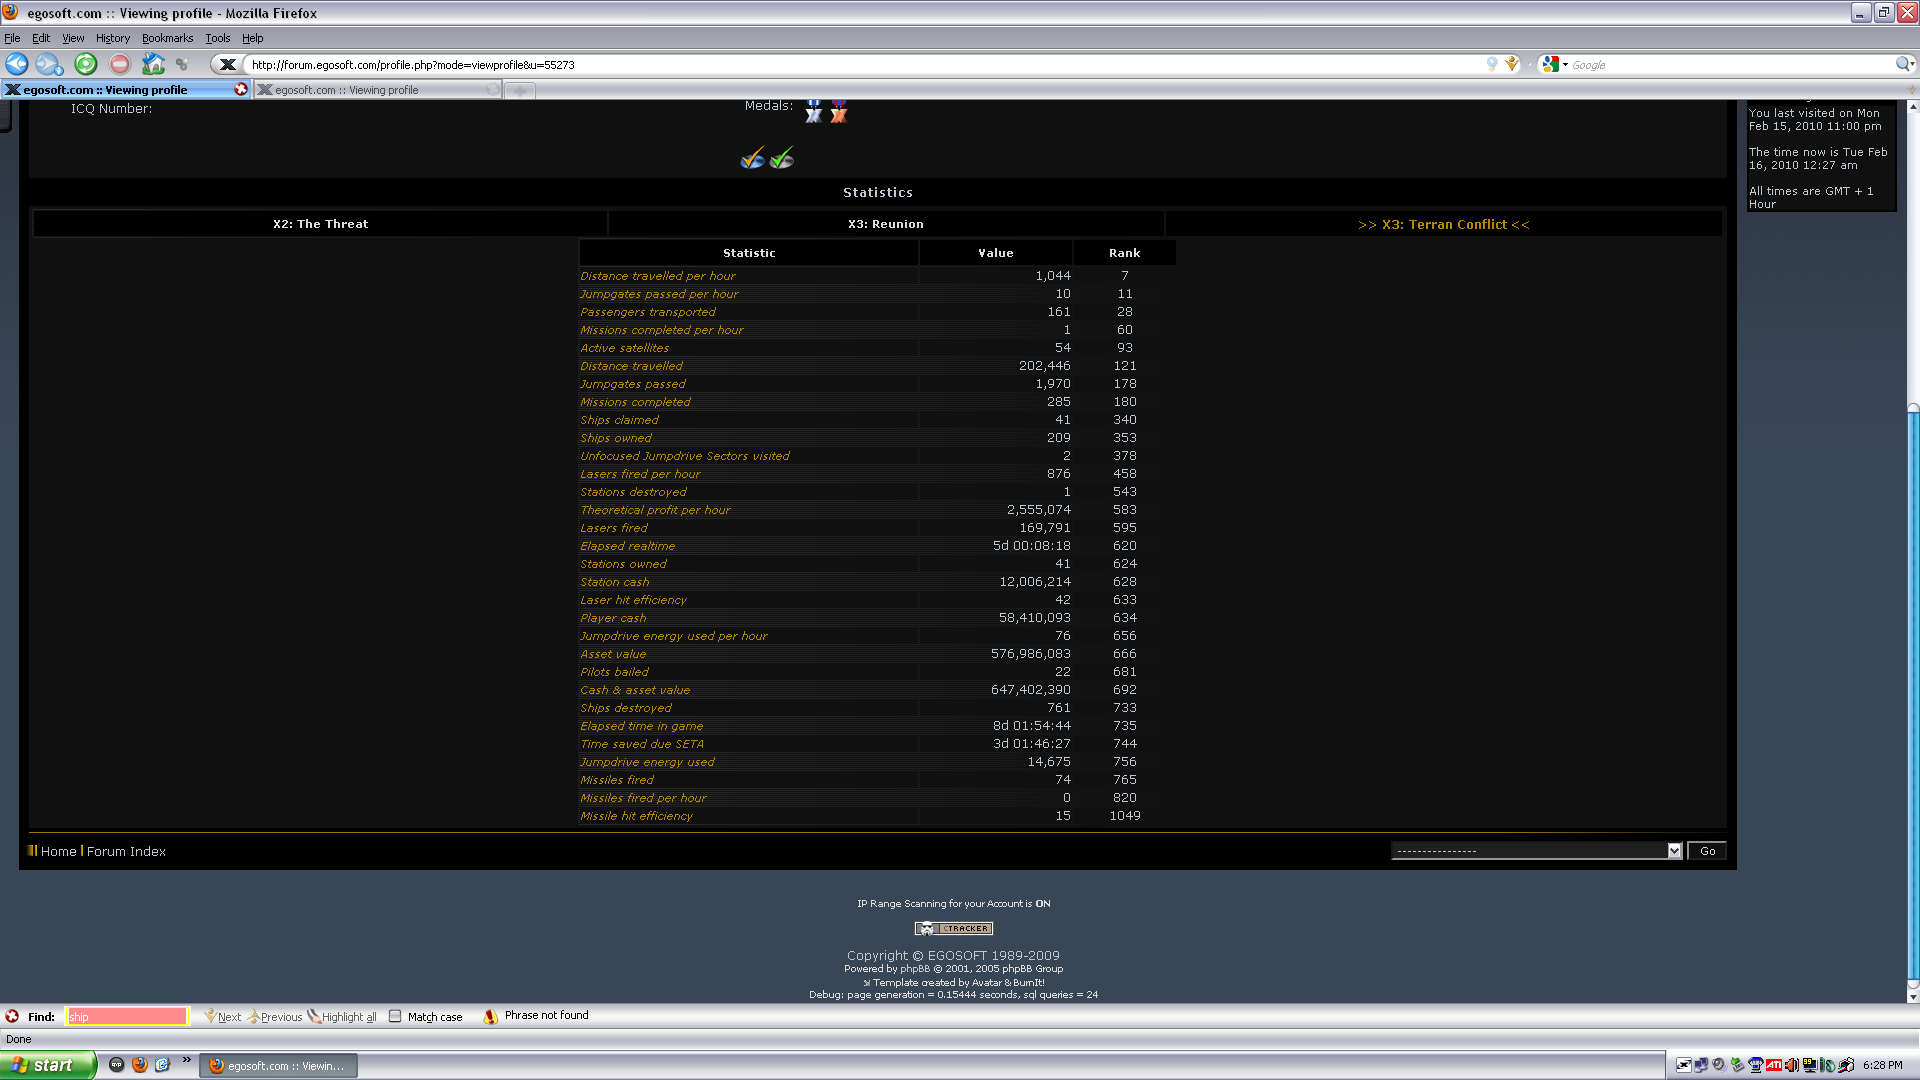
Task: Open the Bookmarks menu
Action: pos(167,38)
